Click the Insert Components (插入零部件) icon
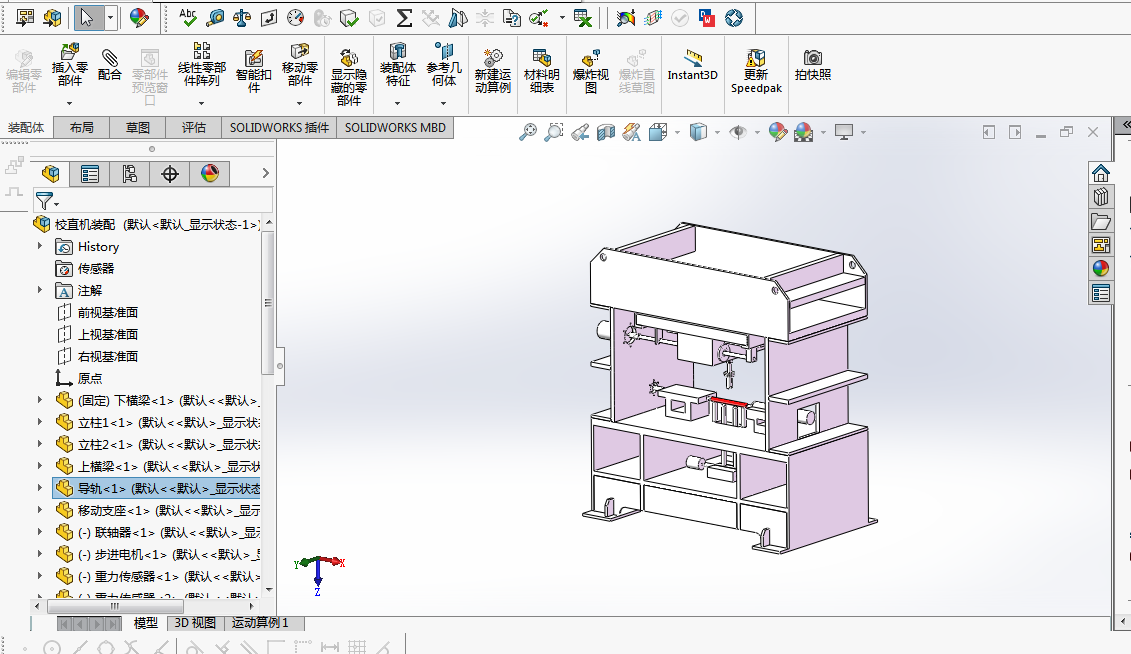 [x=69, y=52]
